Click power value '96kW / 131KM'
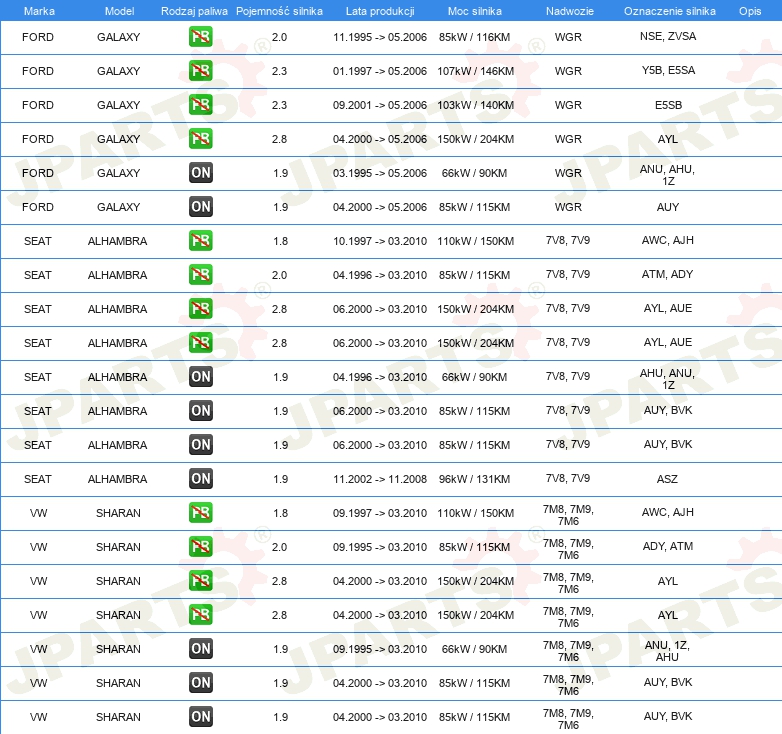The image size is (782, 734). (474, 479)
